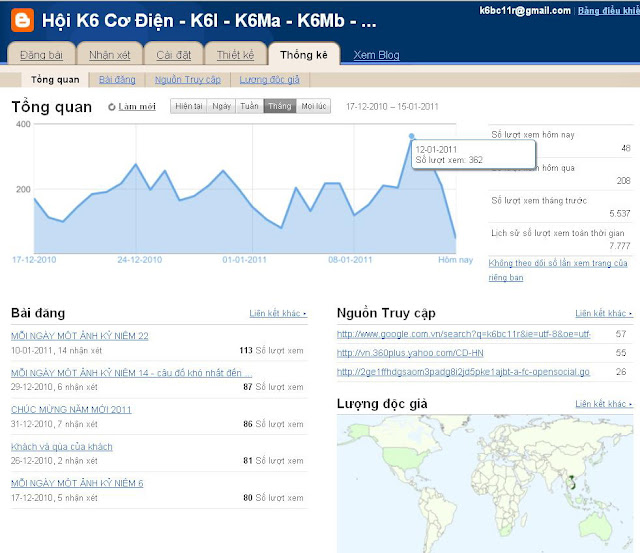
Task: Open post MỖI NGÀY MỘT ẢNH KỶ NIỆM 6
Action: (77, 483)
